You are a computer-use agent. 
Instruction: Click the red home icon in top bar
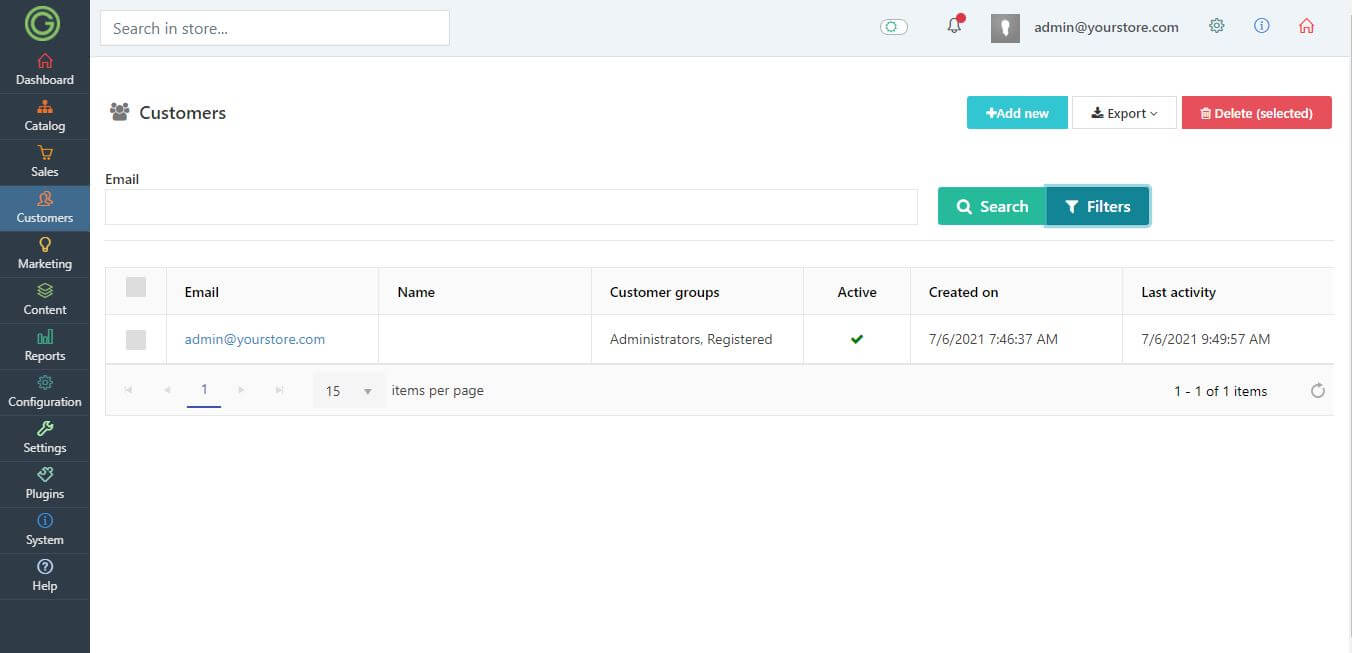(x=1306, y=26)
